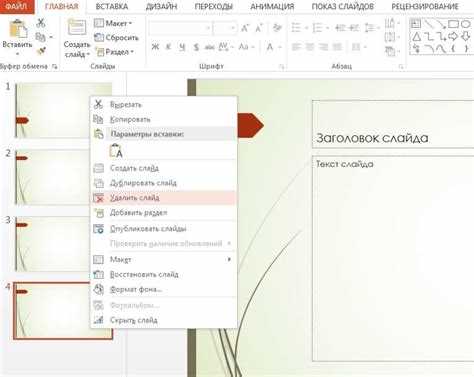Image resolution: width=474 pixels, height=377 pixels.
Task: Open the Макет layout dropdown in ribbon
Action: 113,23
